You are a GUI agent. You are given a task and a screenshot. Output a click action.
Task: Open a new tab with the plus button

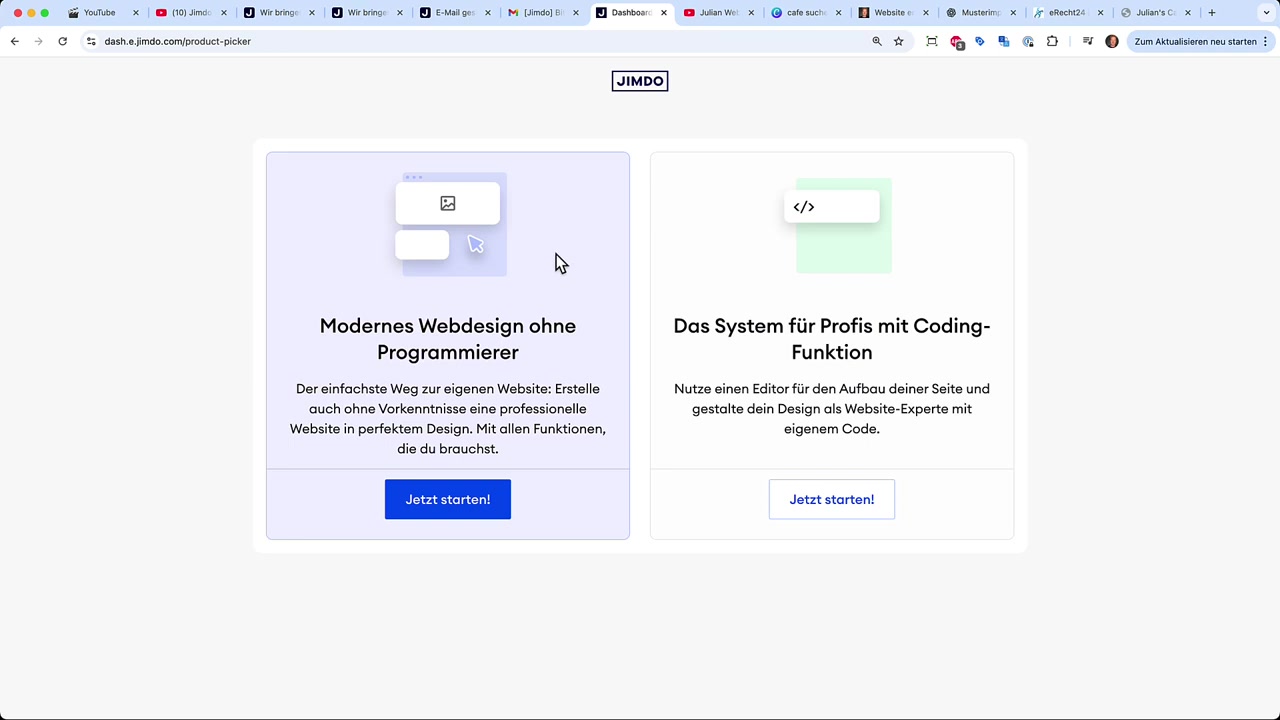click(1211, 13)
